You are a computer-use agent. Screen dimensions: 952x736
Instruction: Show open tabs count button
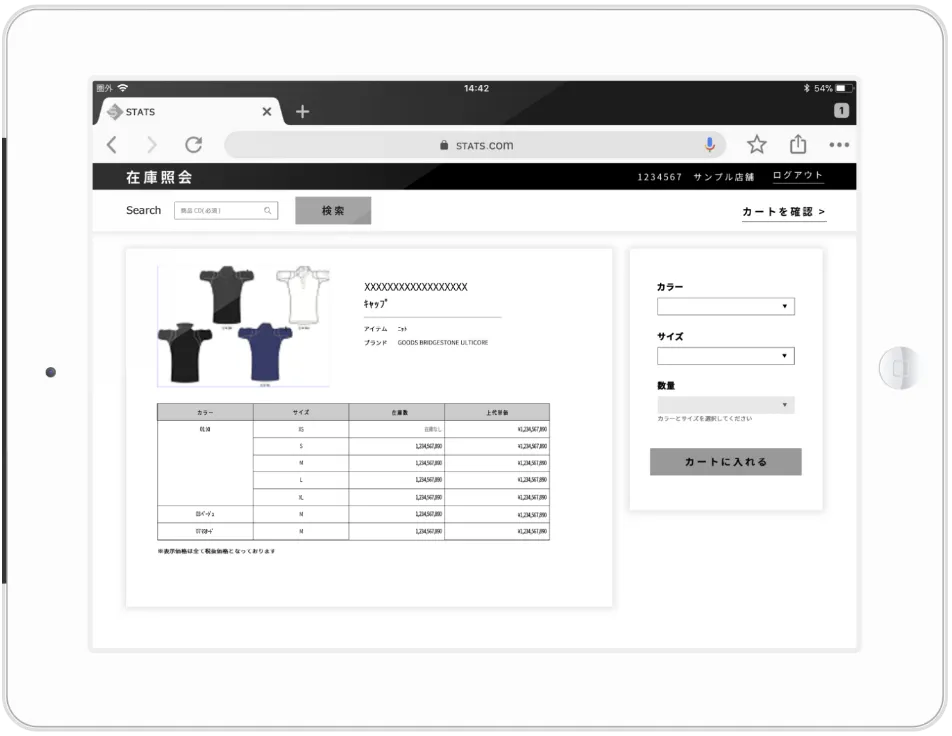(x=841, y=111)
